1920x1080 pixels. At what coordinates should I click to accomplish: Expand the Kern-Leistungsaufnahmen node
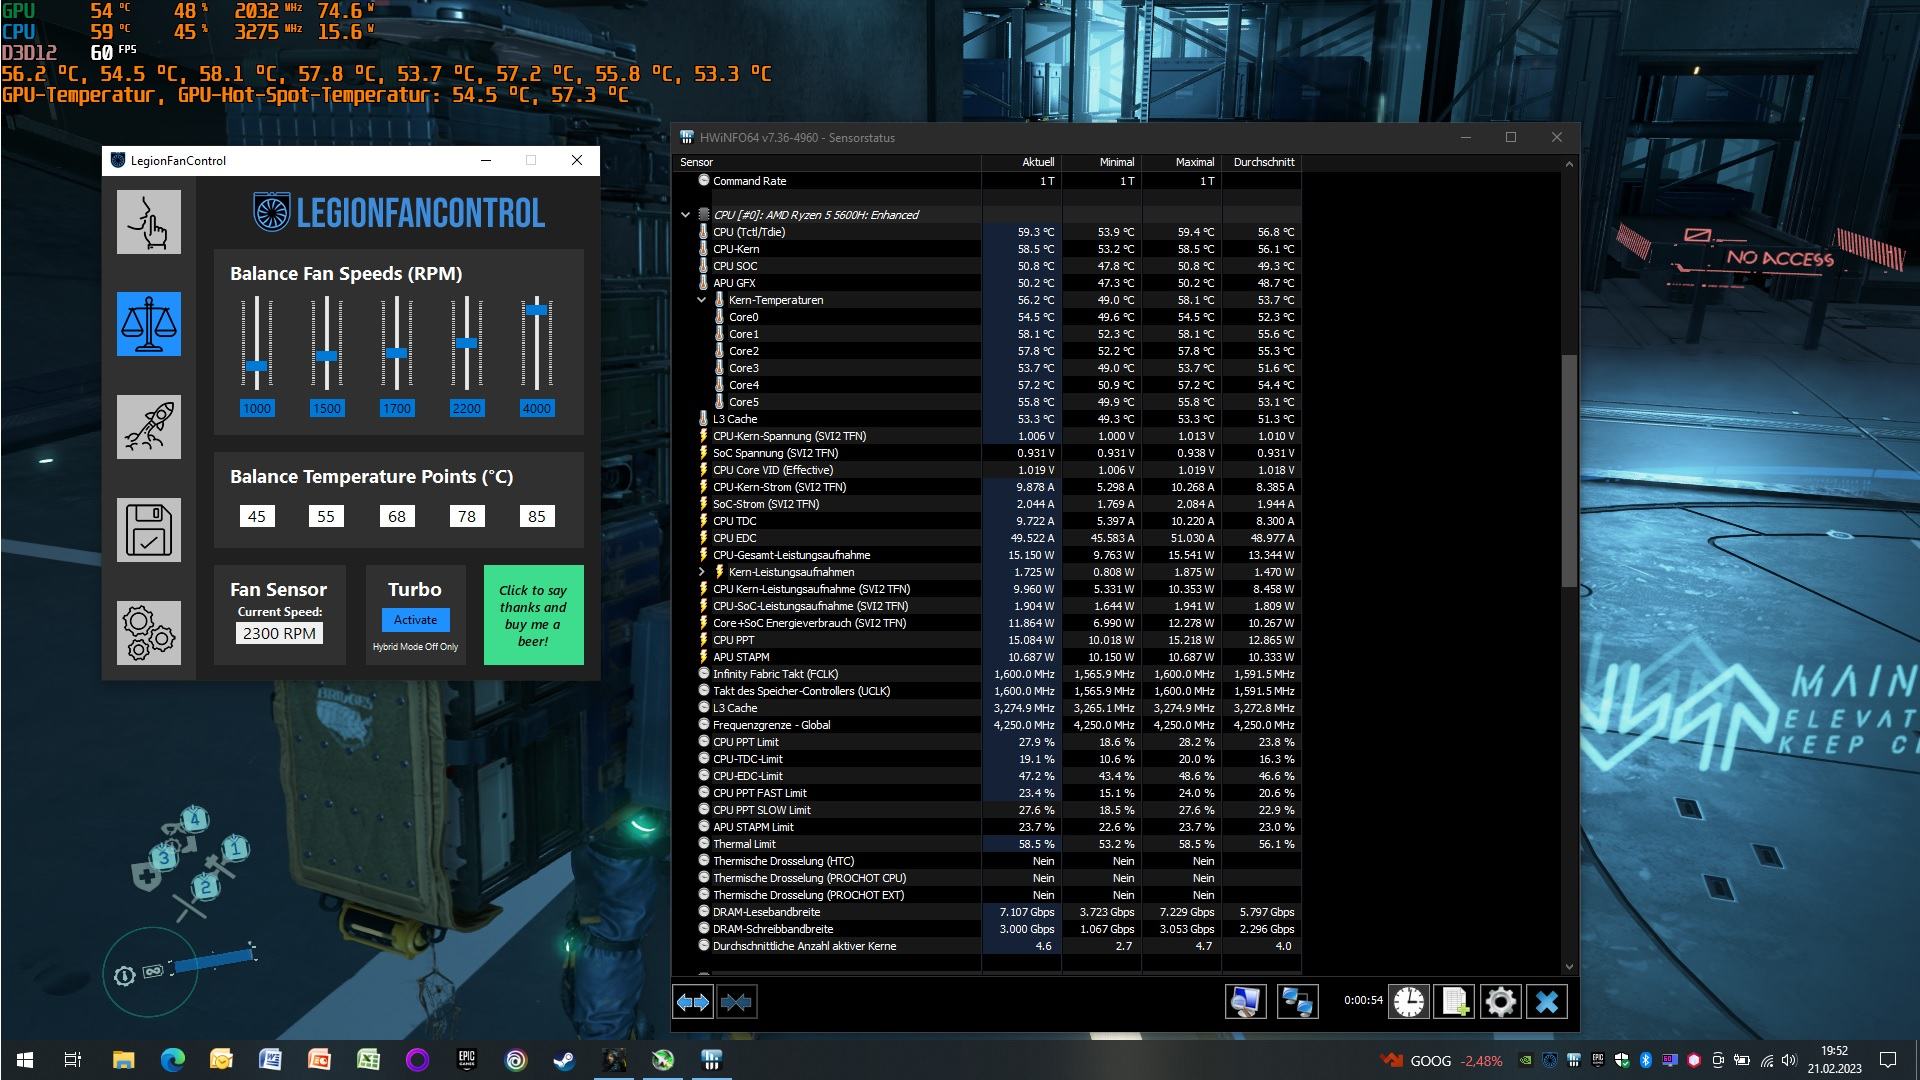click(702, 572)
